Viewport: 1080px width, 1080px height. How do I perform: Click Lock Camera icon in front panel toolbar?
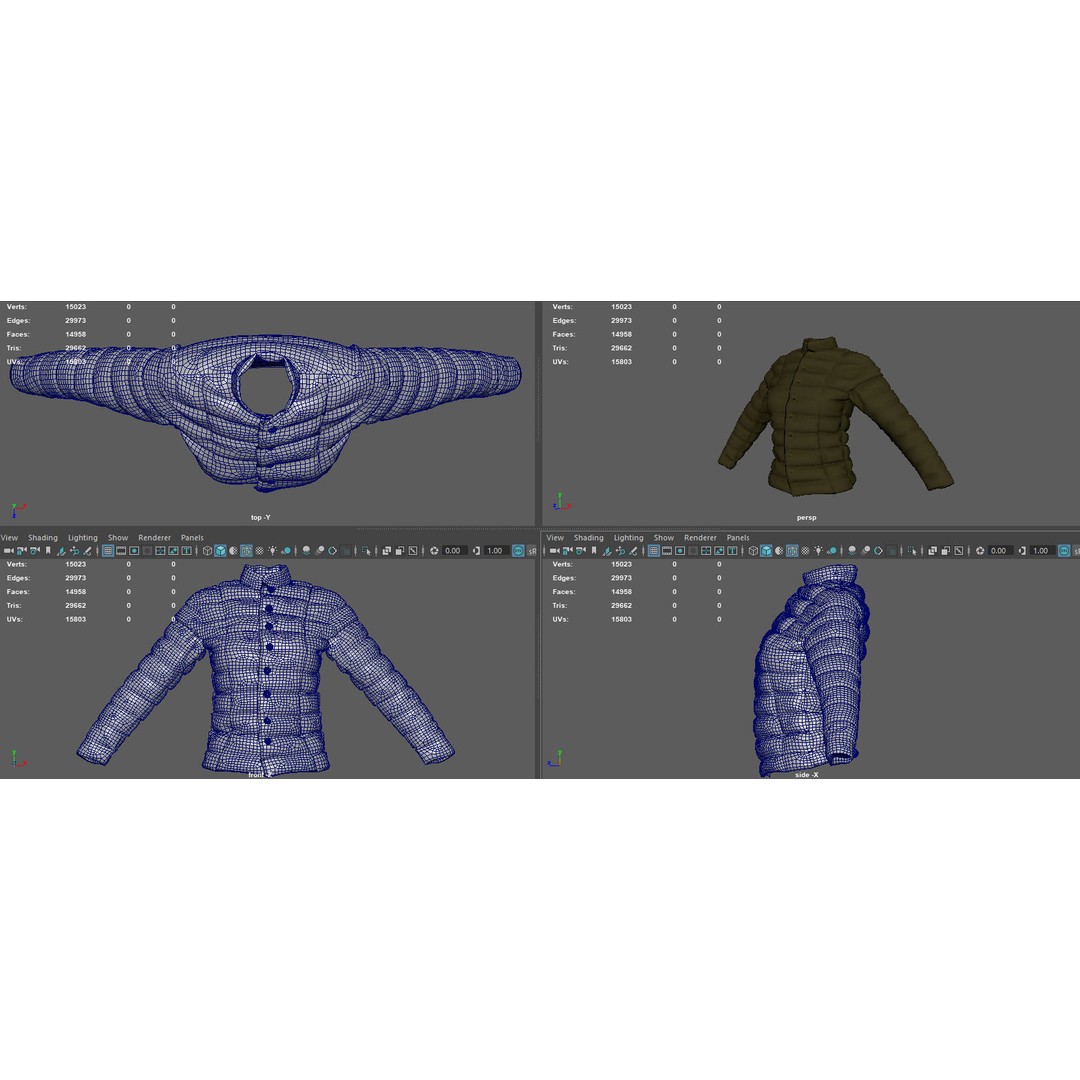[21, 550]
